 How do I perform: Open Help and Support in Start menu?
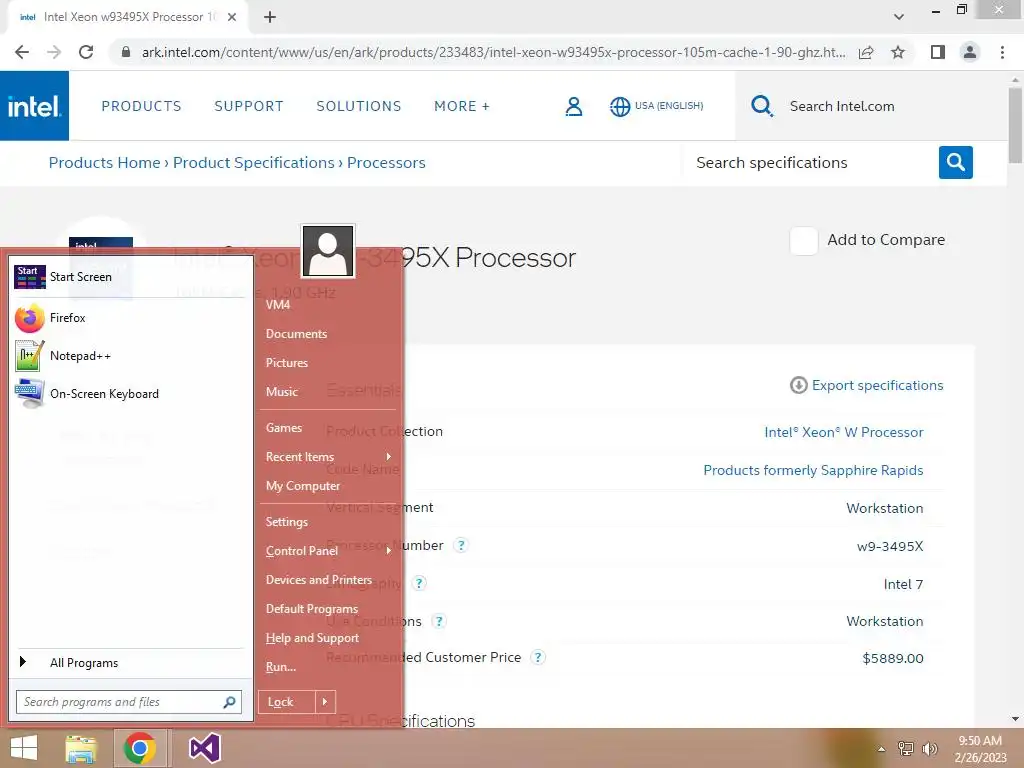pyautogui.click(x=312, y=638)
